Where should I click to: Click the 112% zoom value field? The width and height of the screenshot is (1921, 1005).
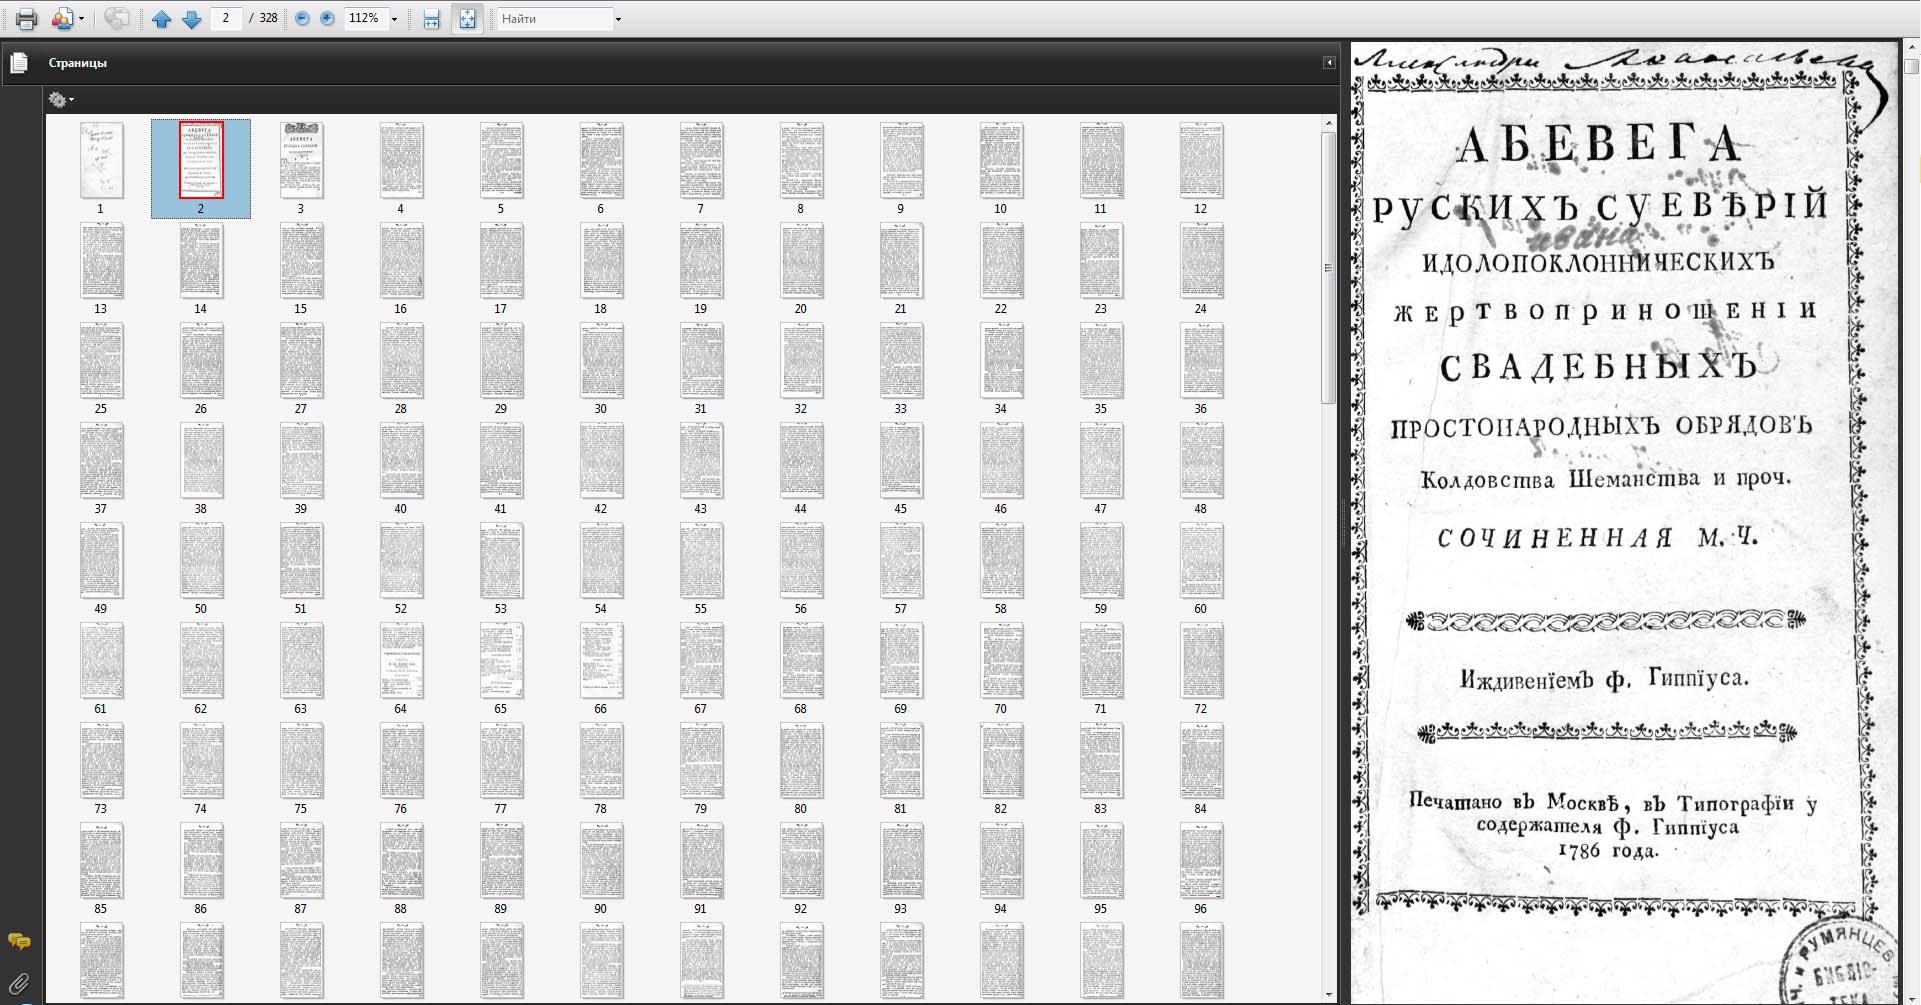365,18
